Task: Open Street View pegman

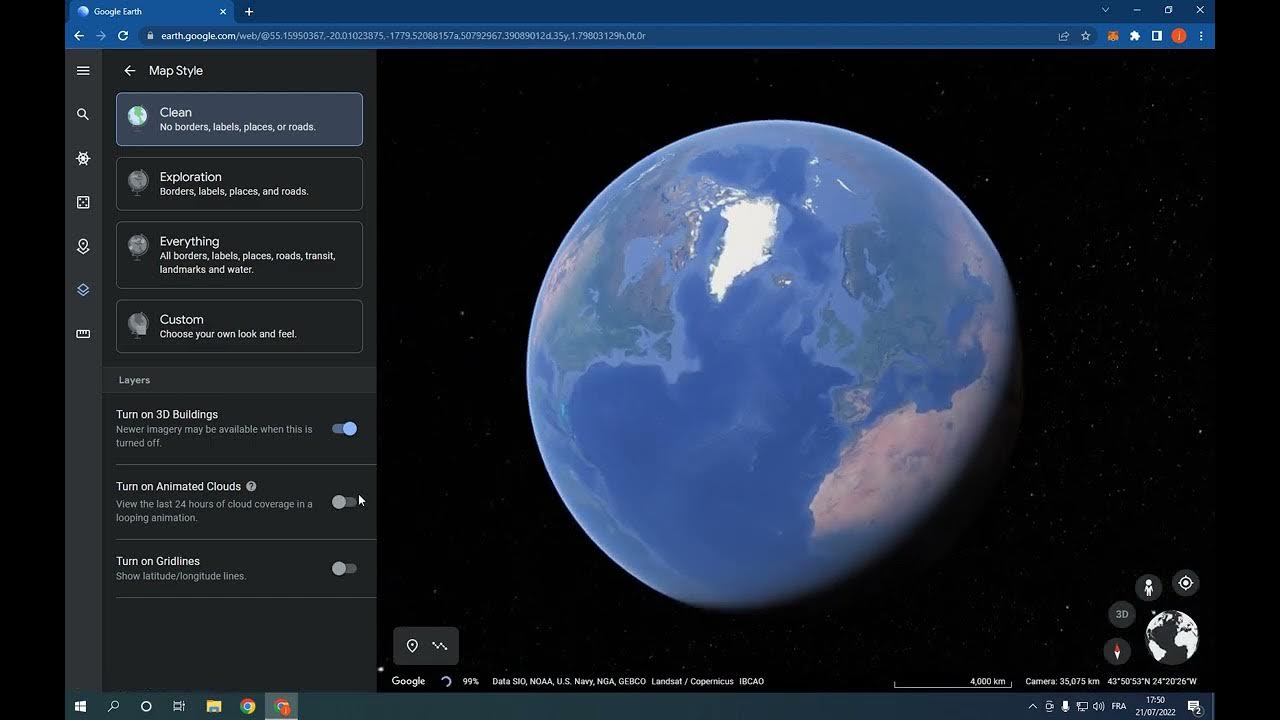Action: pos(1148,588)
